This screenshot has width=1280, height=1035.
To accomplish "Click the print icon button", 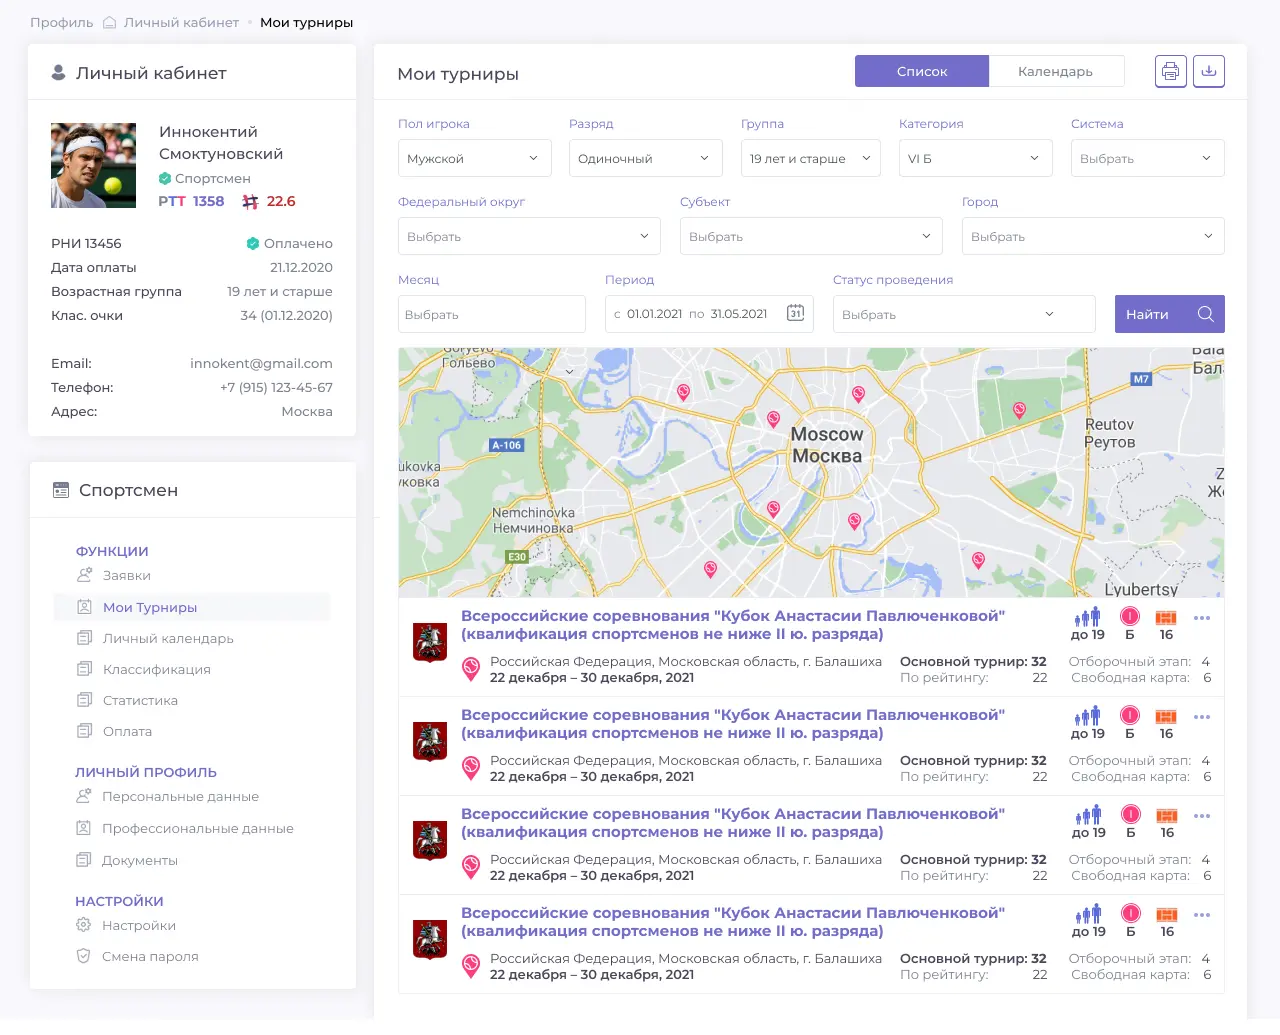I will pyautogui.click(x=1171, y=71).
